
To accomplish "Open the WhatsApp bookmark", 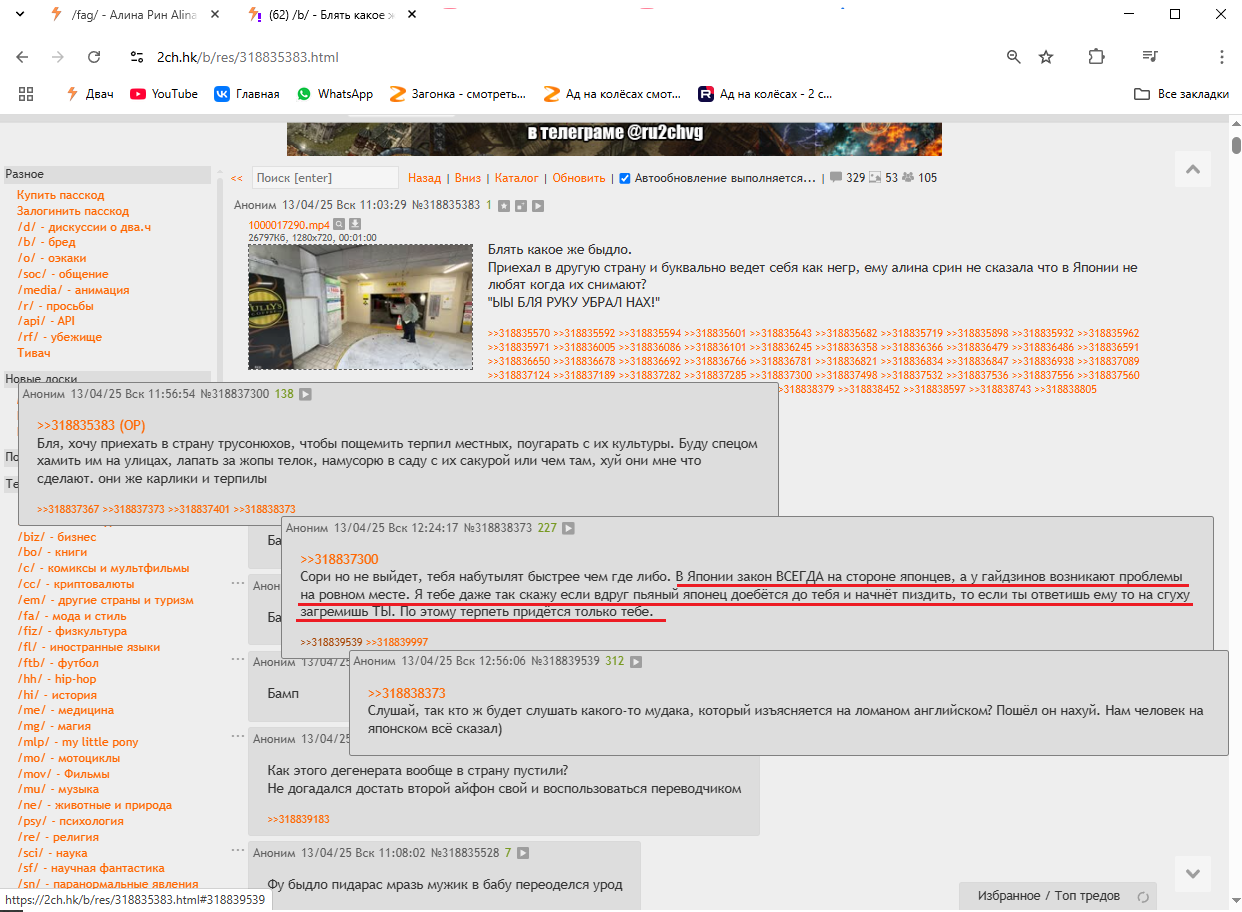I will (334, 94).
